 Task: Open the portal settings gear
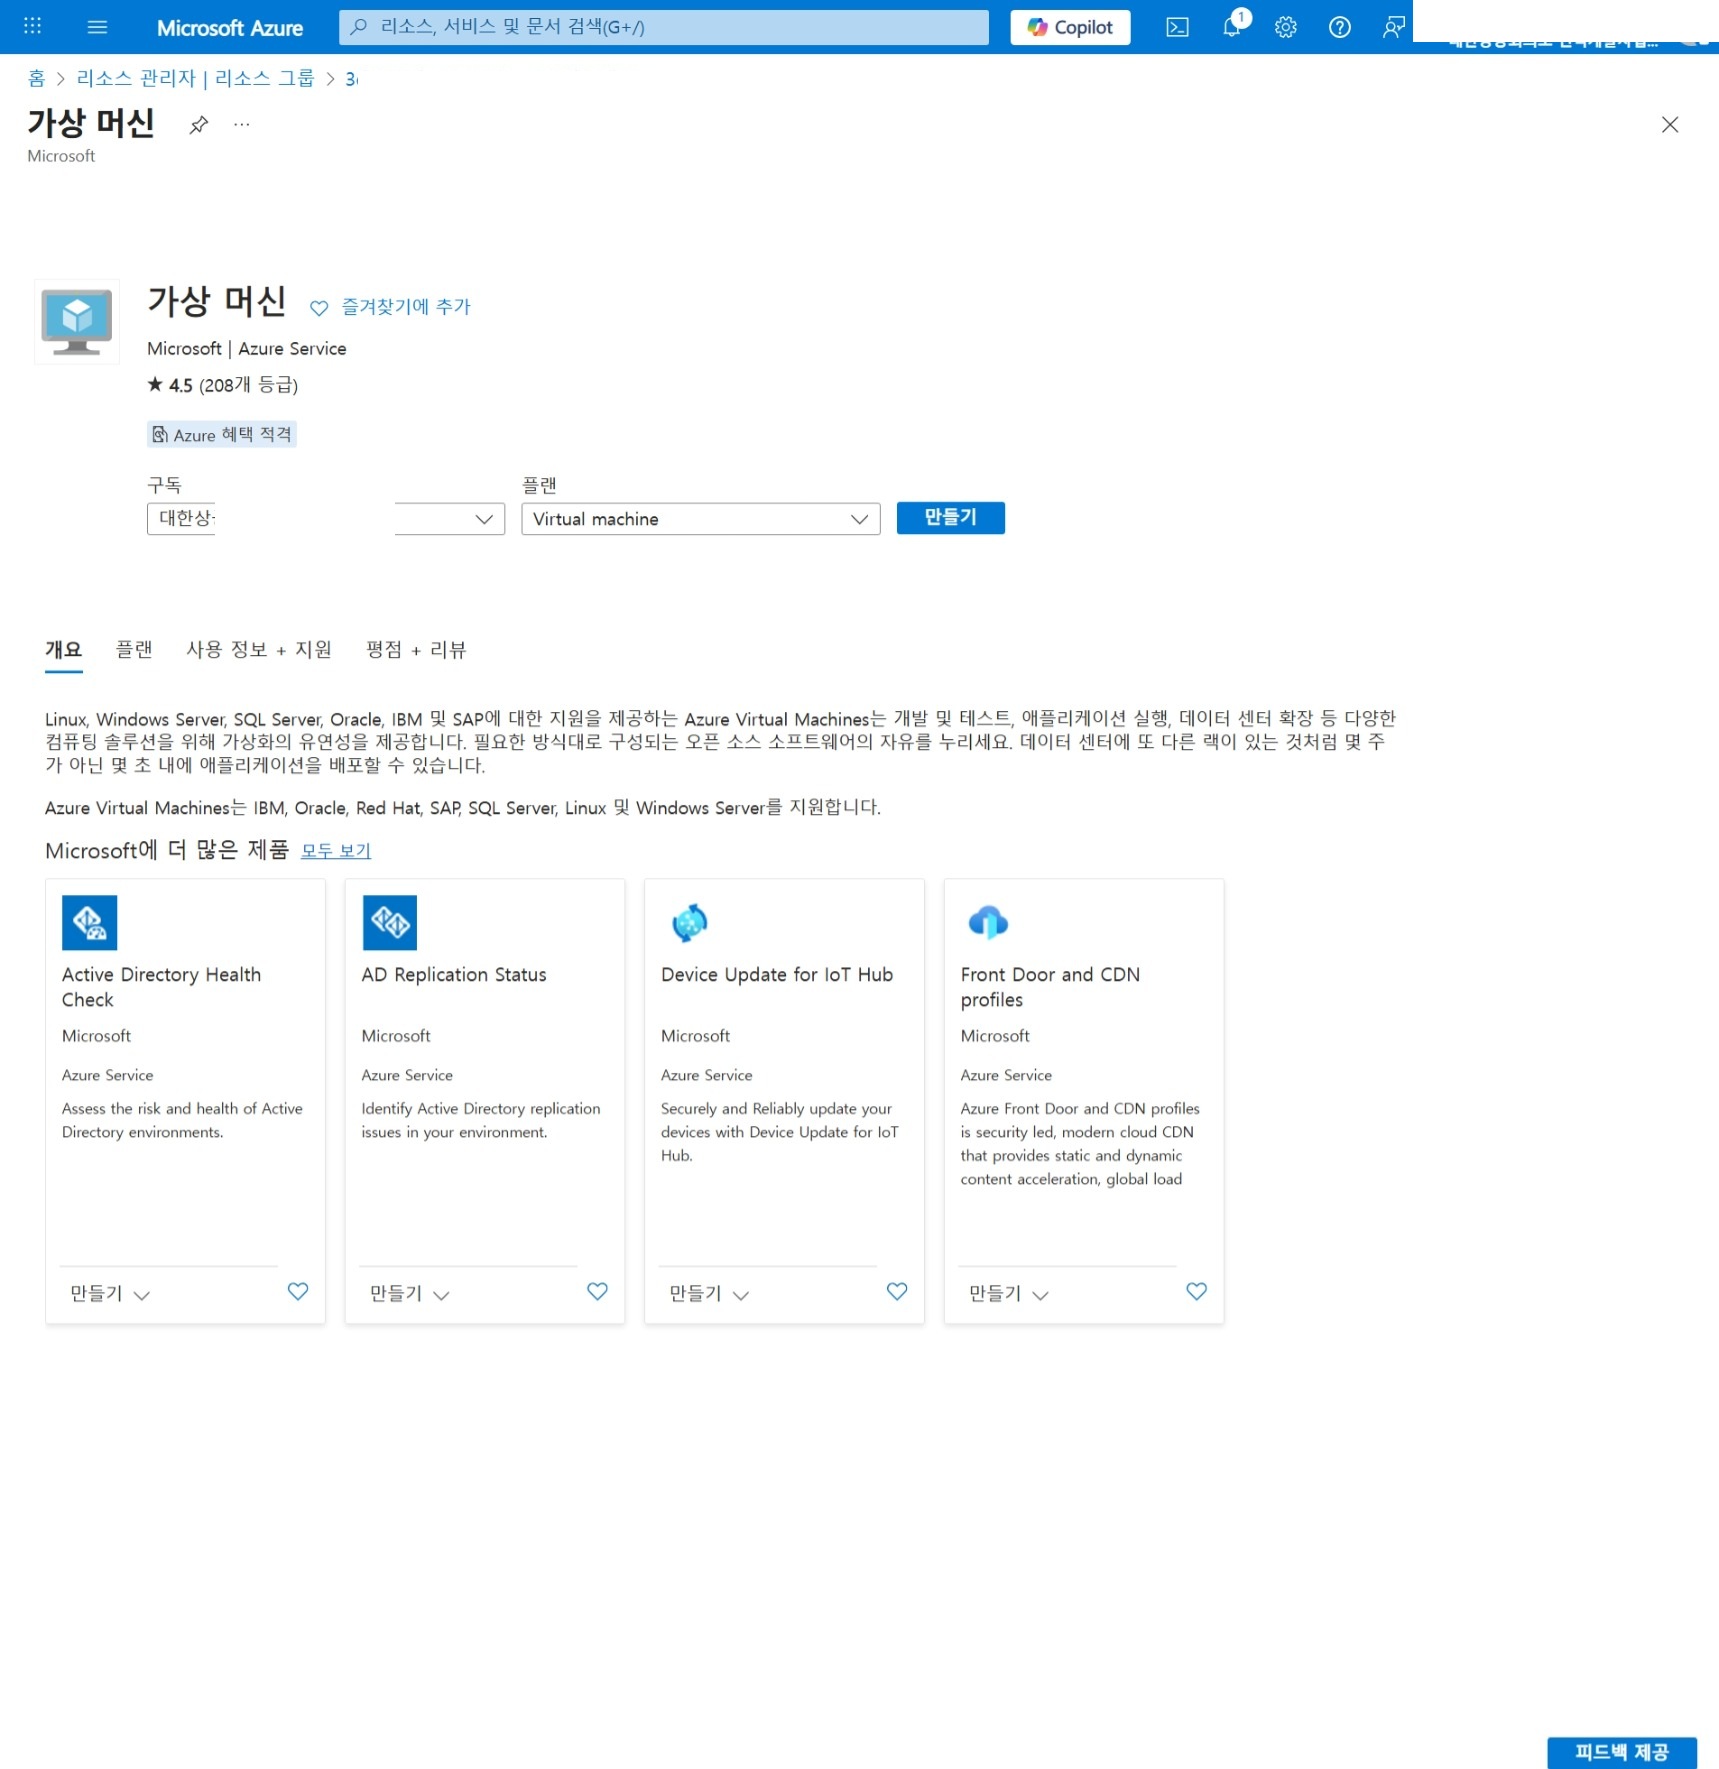click(1285, 27)
